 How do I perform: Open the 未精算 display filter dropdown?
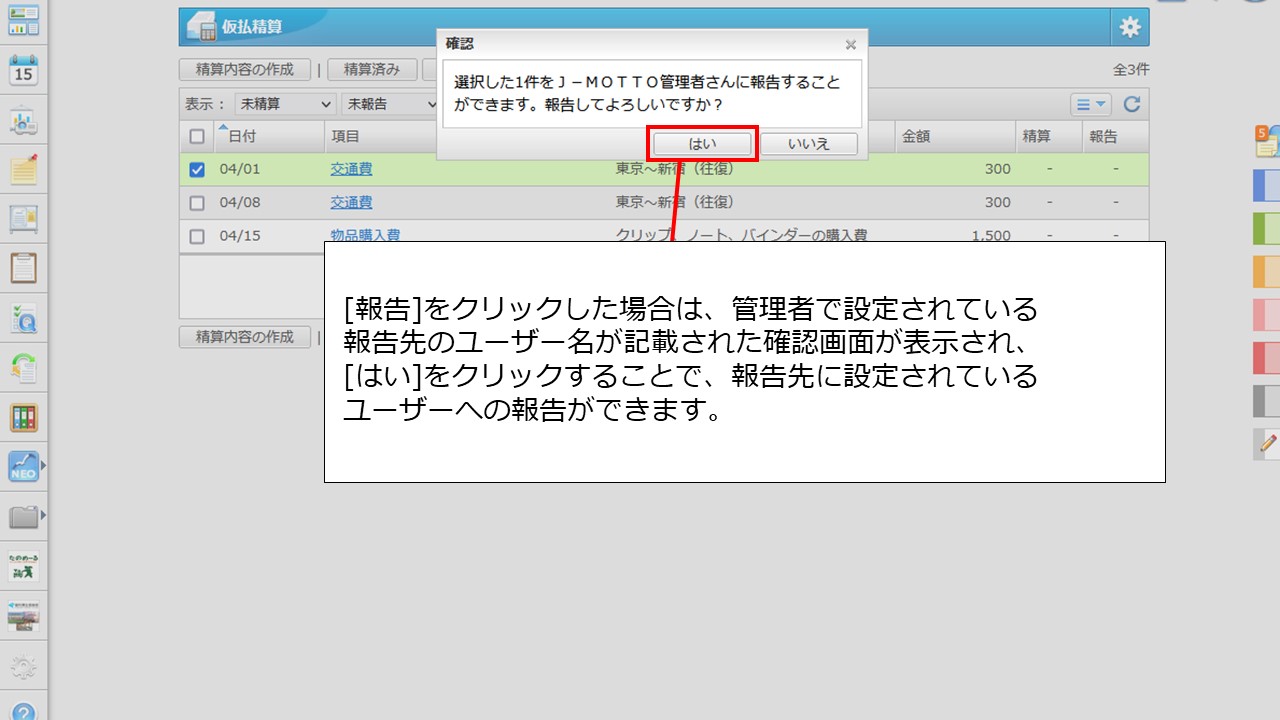pos(285,104)
